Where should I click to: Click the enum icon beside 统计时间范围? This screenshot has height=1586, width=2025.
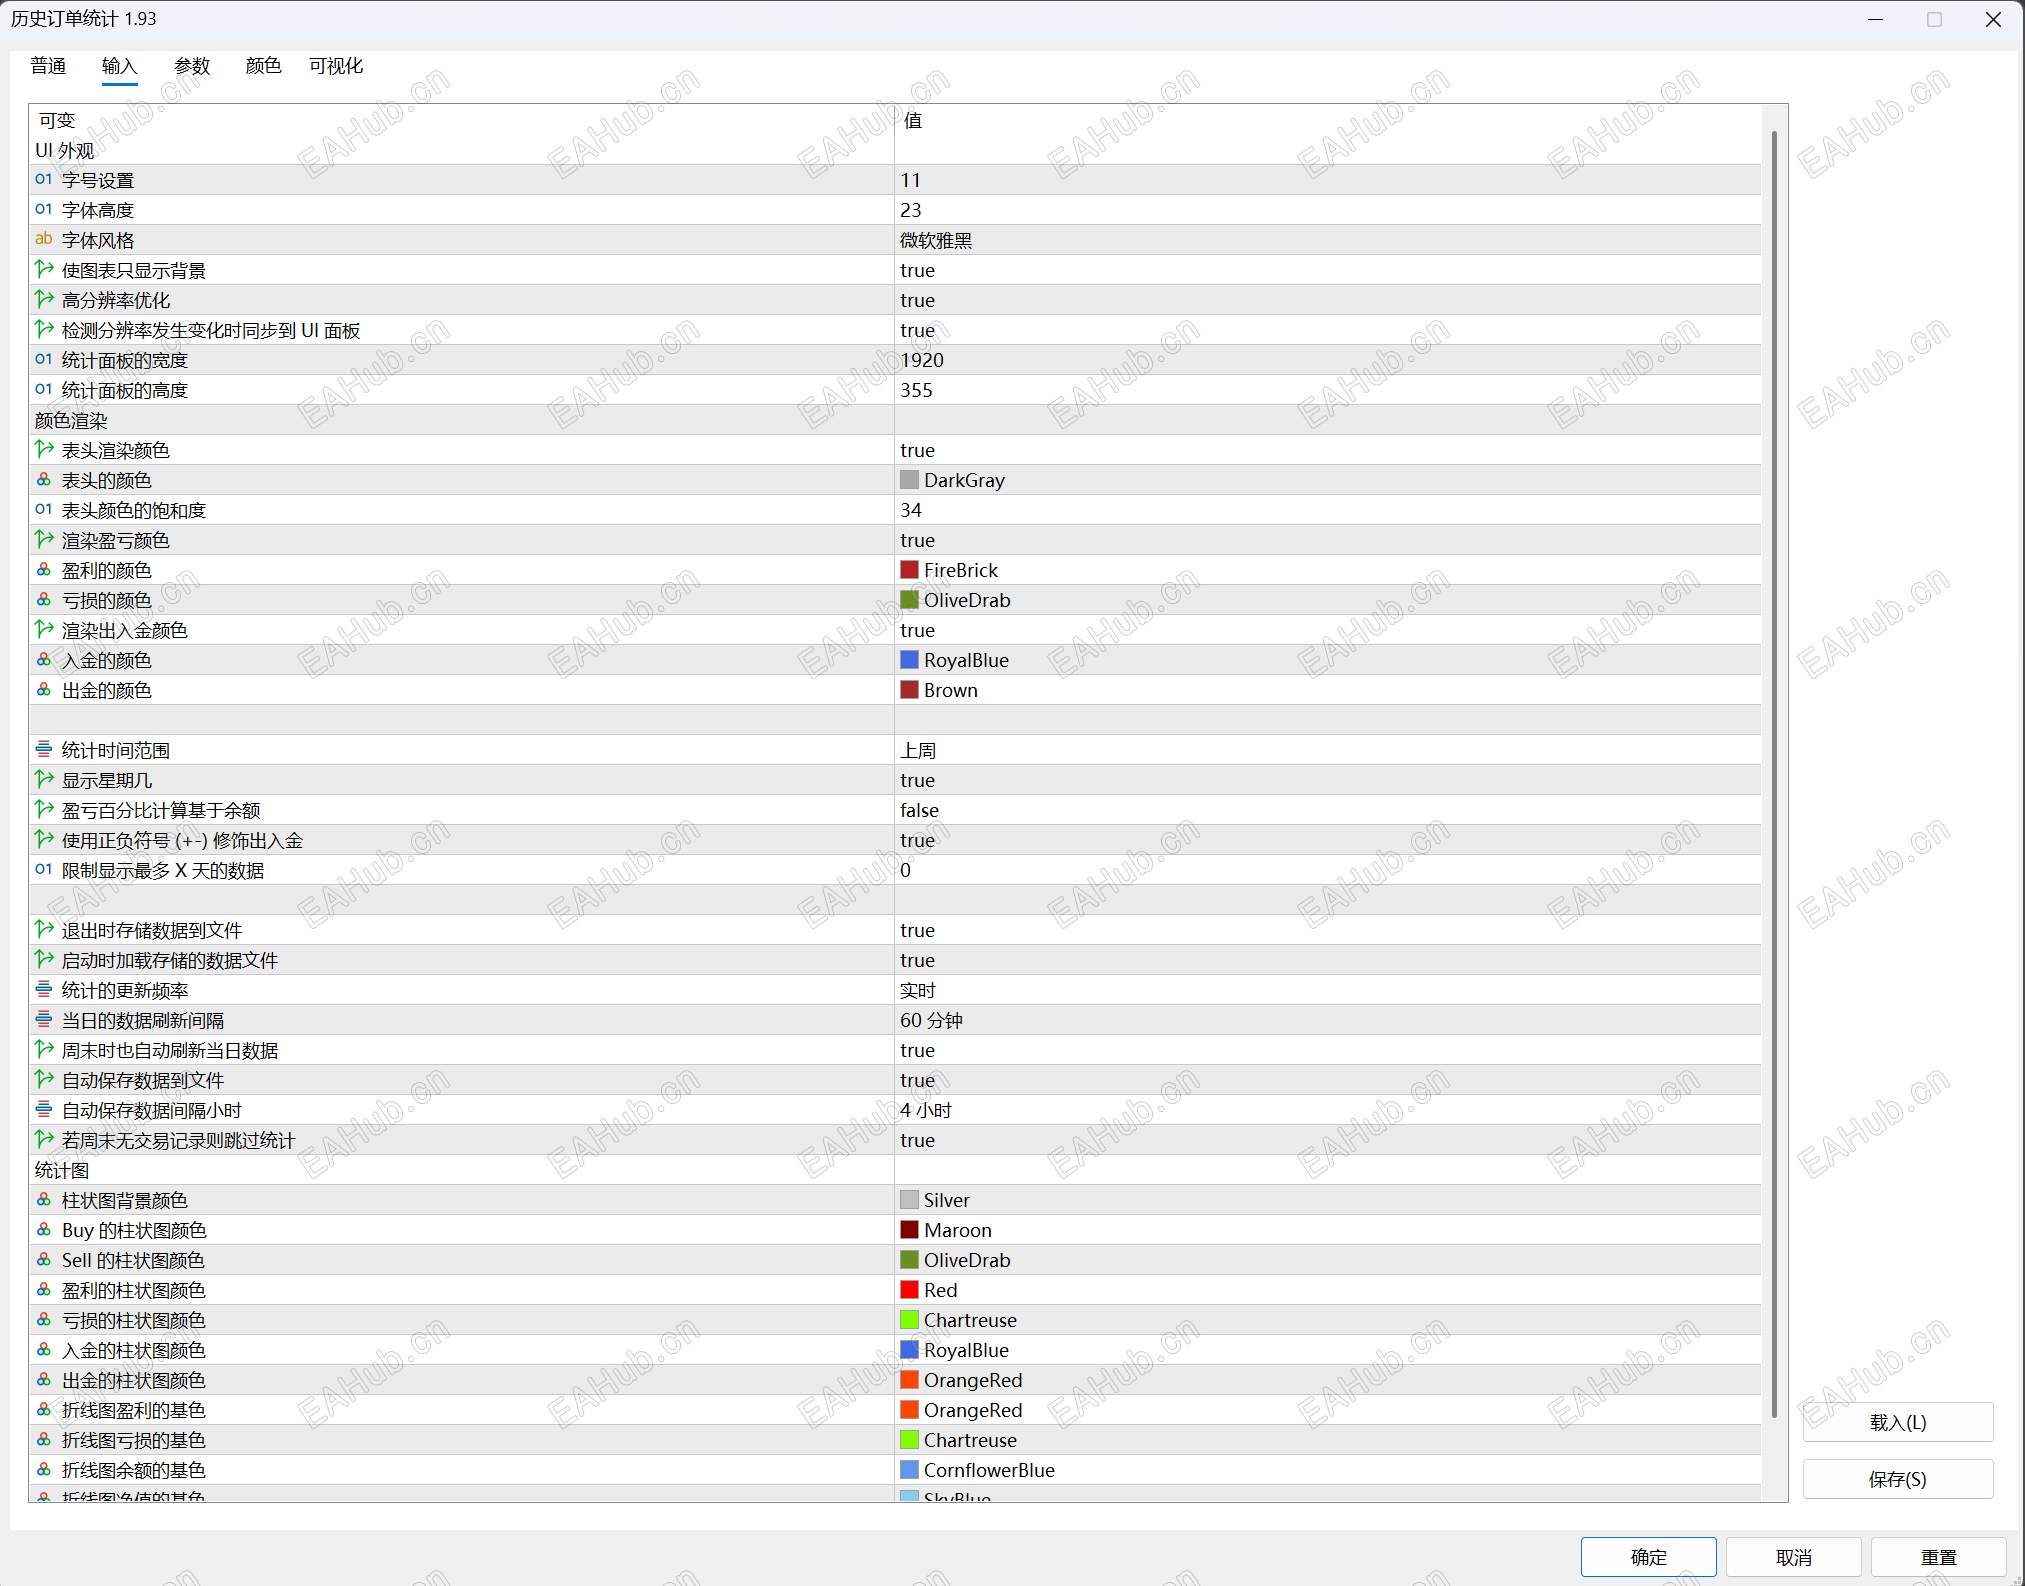[43, 750]
